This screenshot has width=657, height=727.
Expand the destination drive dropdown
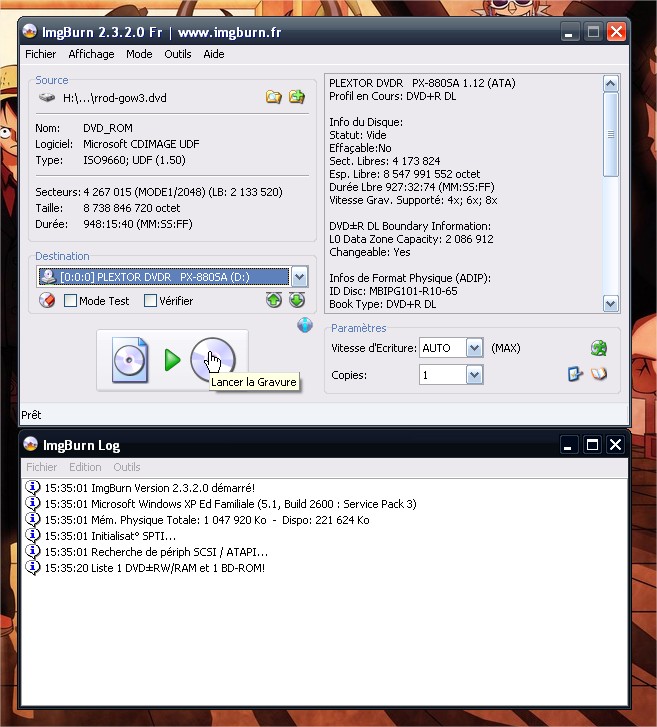click(x=300, y=277)
